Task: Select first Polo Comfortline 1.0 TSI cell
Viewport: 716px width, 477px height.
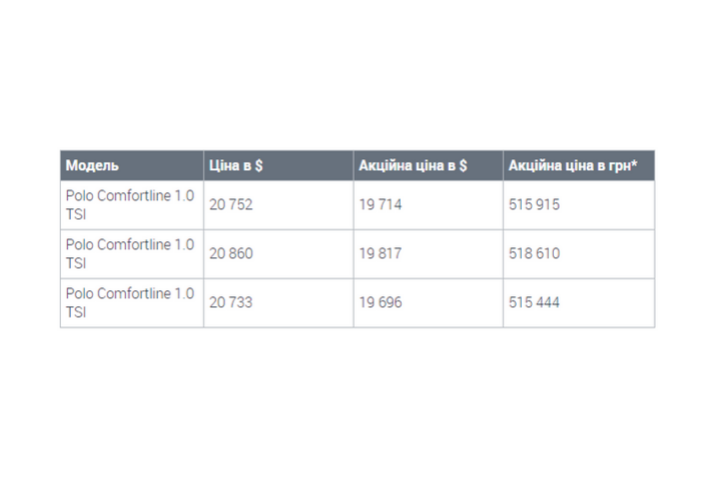Action: (x=132, y=205)
